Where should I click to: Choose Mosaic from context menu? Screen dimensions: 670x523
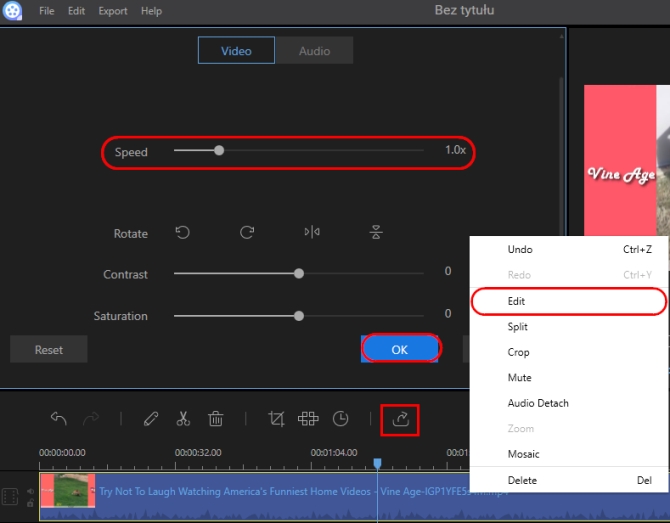pos(569,454)
